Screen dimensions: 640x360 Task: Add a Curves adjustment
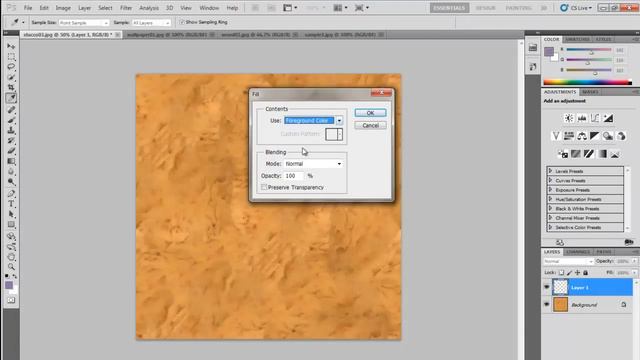click(x=595, y=118)
